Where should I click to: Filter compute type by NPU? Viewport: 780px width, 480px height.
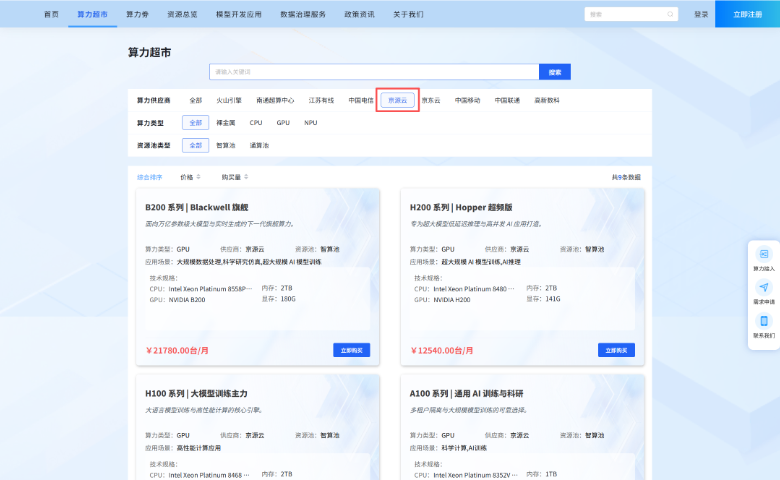(310, 123)
